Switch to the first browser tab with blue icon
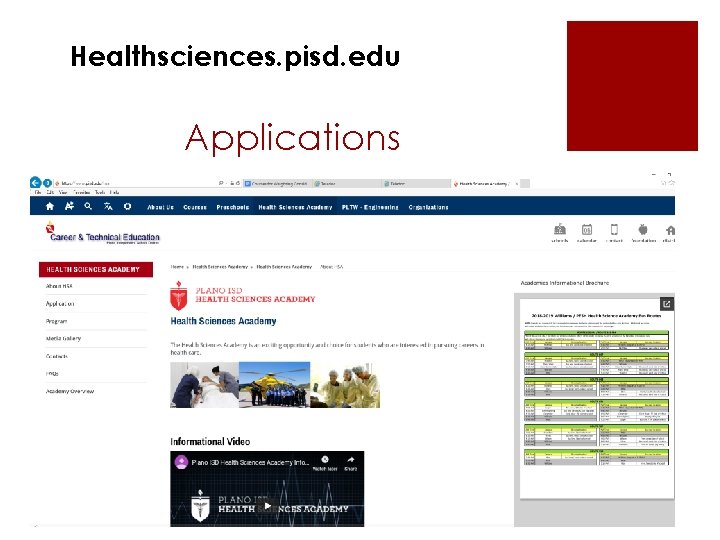 pos(277,183)
